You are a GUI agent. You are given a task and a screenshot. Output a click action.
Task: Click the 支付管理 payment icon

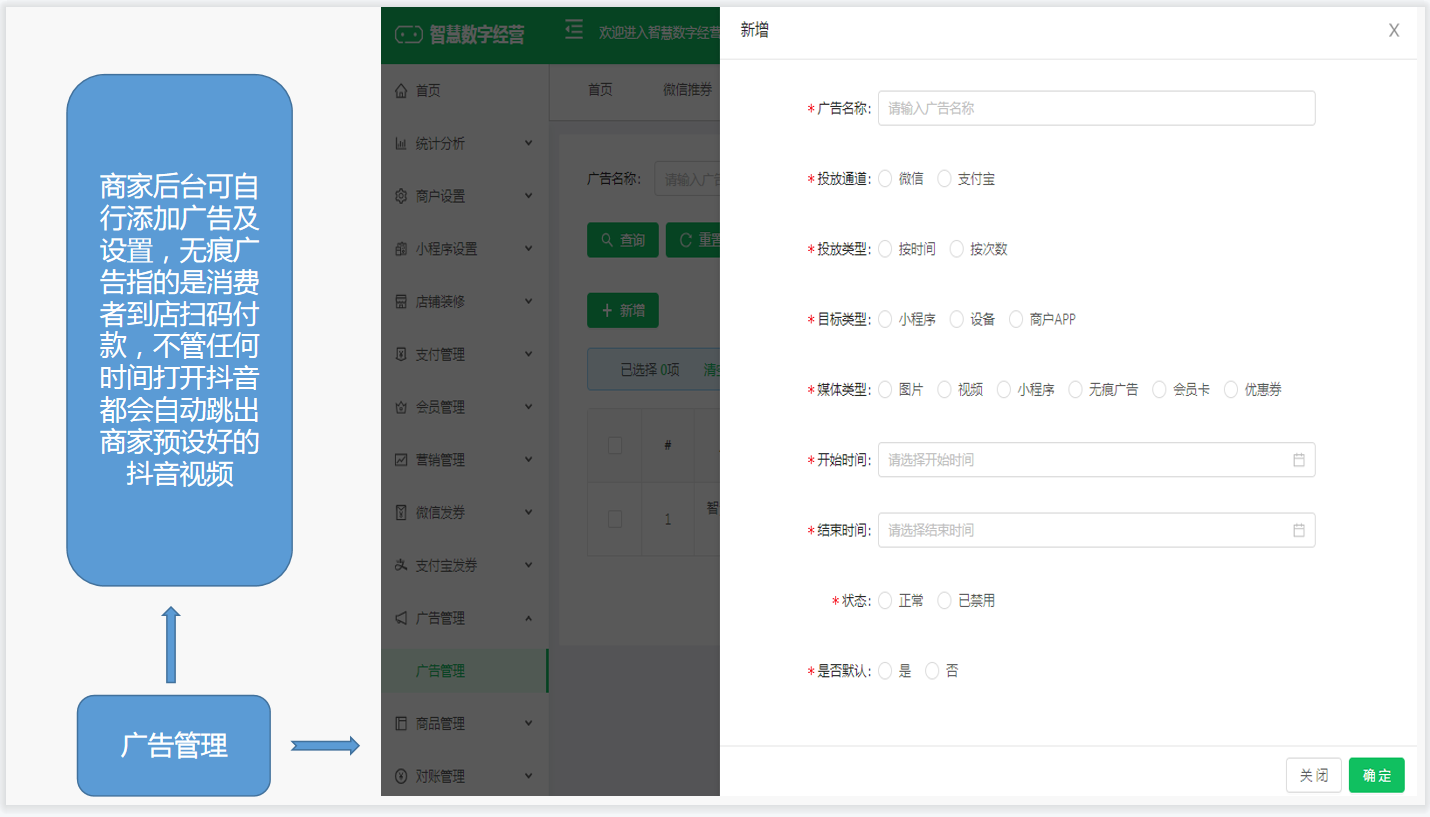point(400,354)
